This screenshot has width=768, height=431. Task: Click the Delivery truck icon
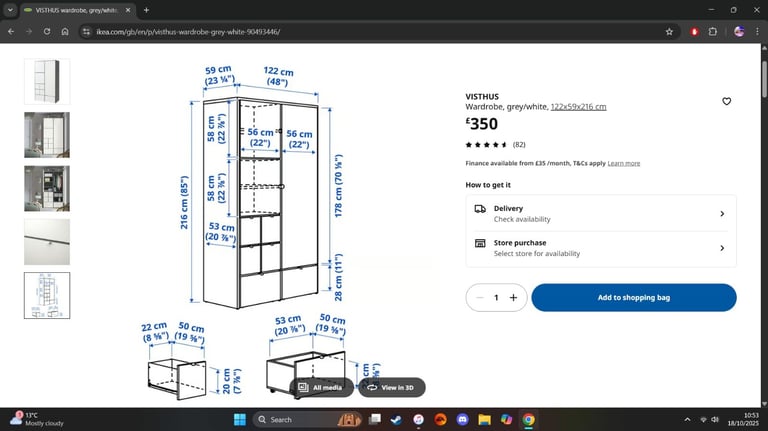(480, 209)
